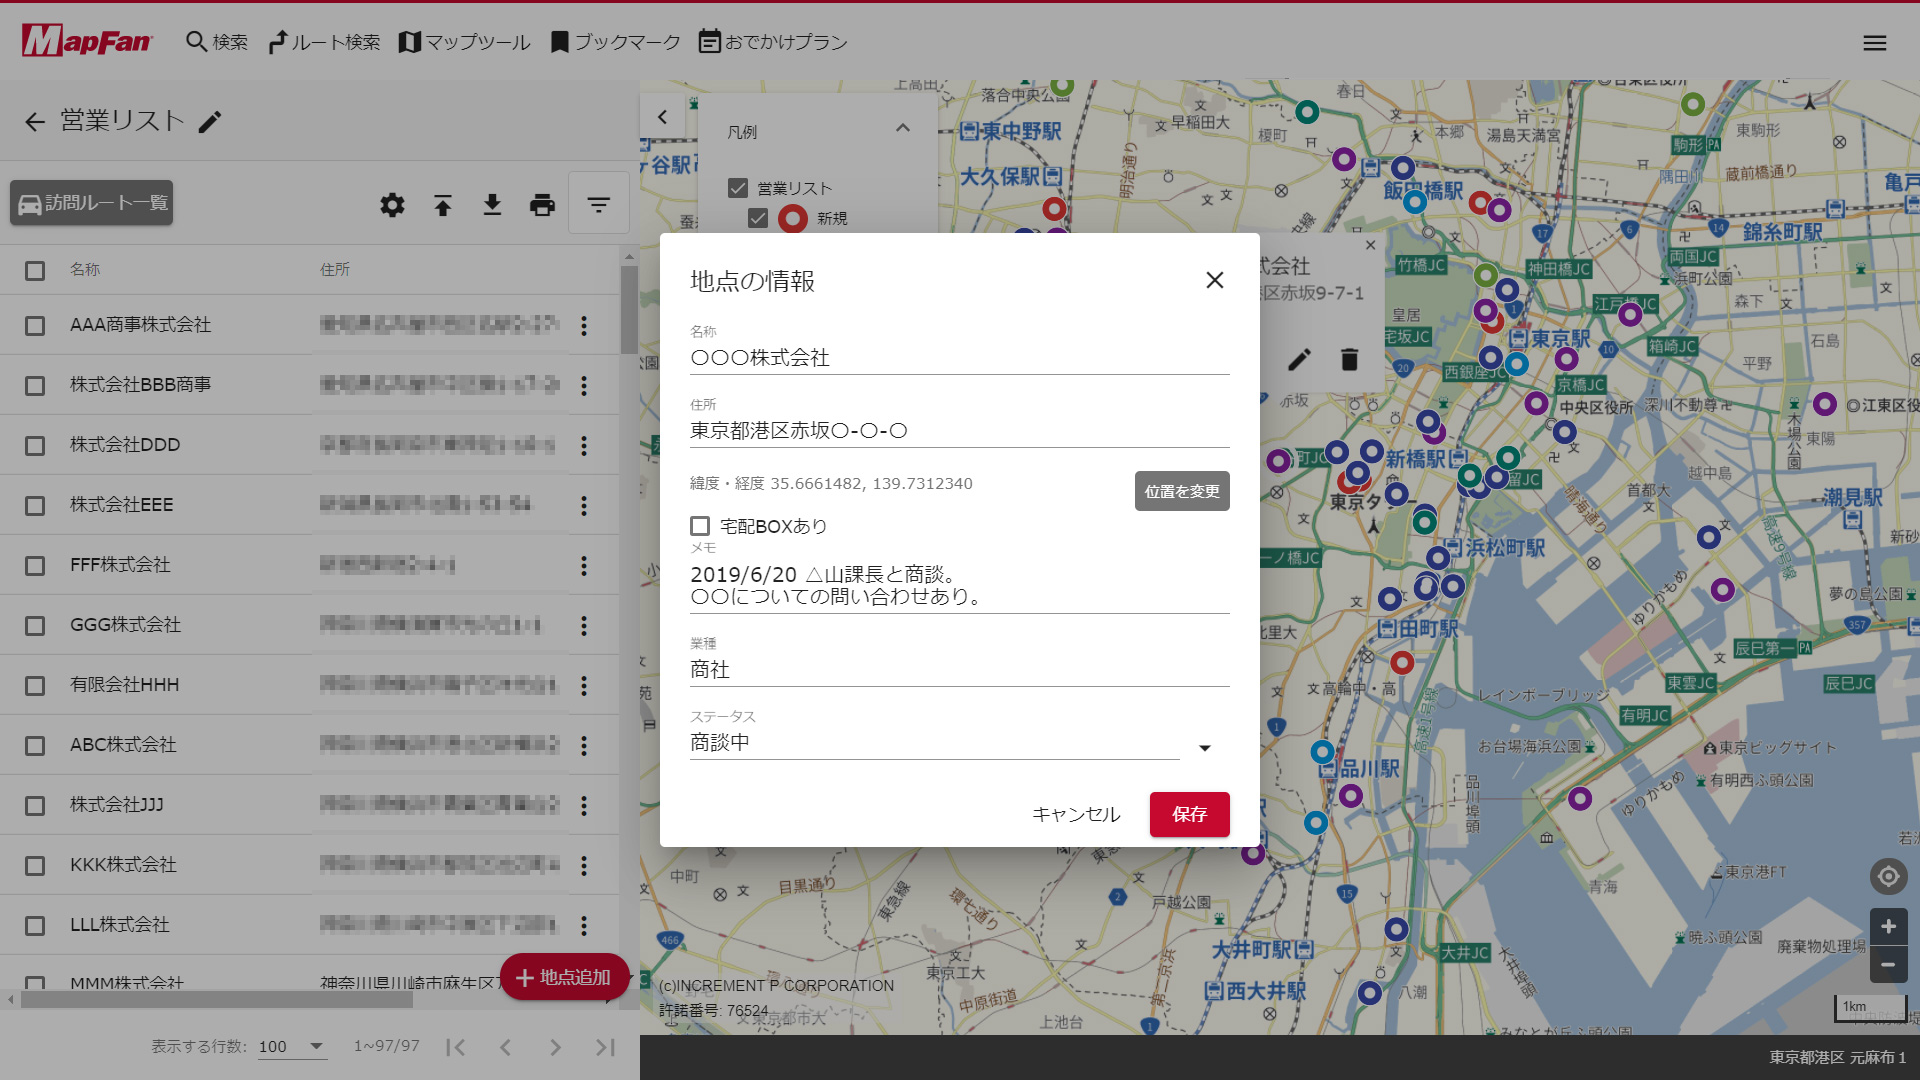Delete point via trash in map popup

click(1349, 360)
